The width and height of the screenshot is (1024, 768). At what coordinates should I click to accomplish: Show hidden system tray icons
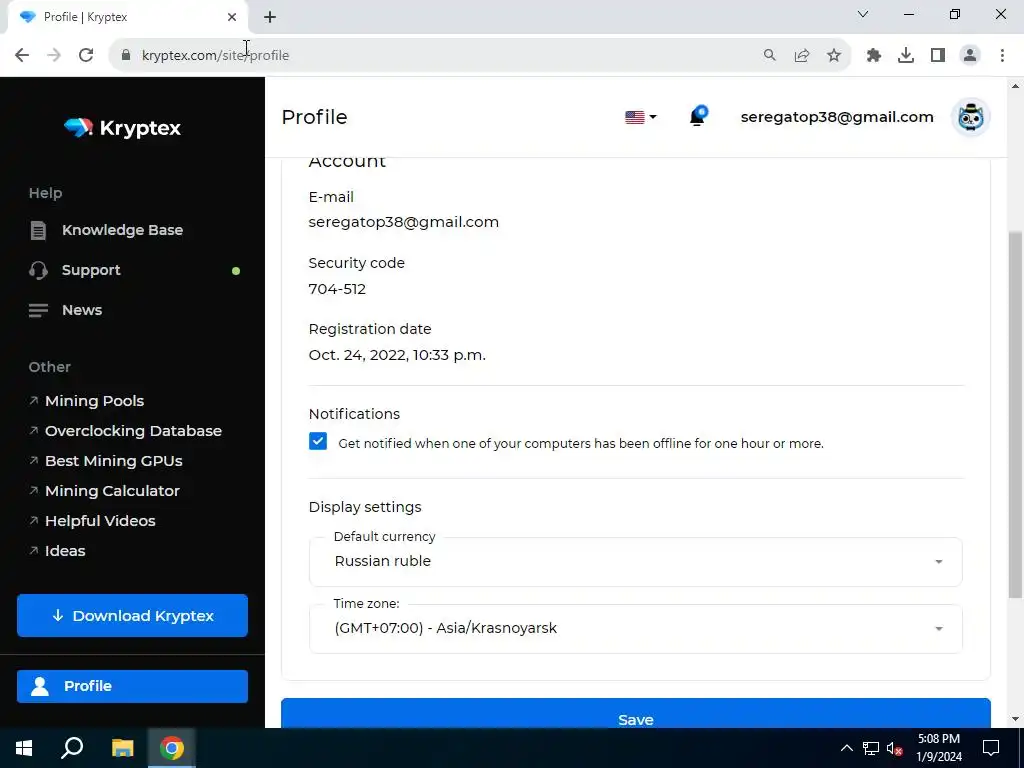click(846, 748)
